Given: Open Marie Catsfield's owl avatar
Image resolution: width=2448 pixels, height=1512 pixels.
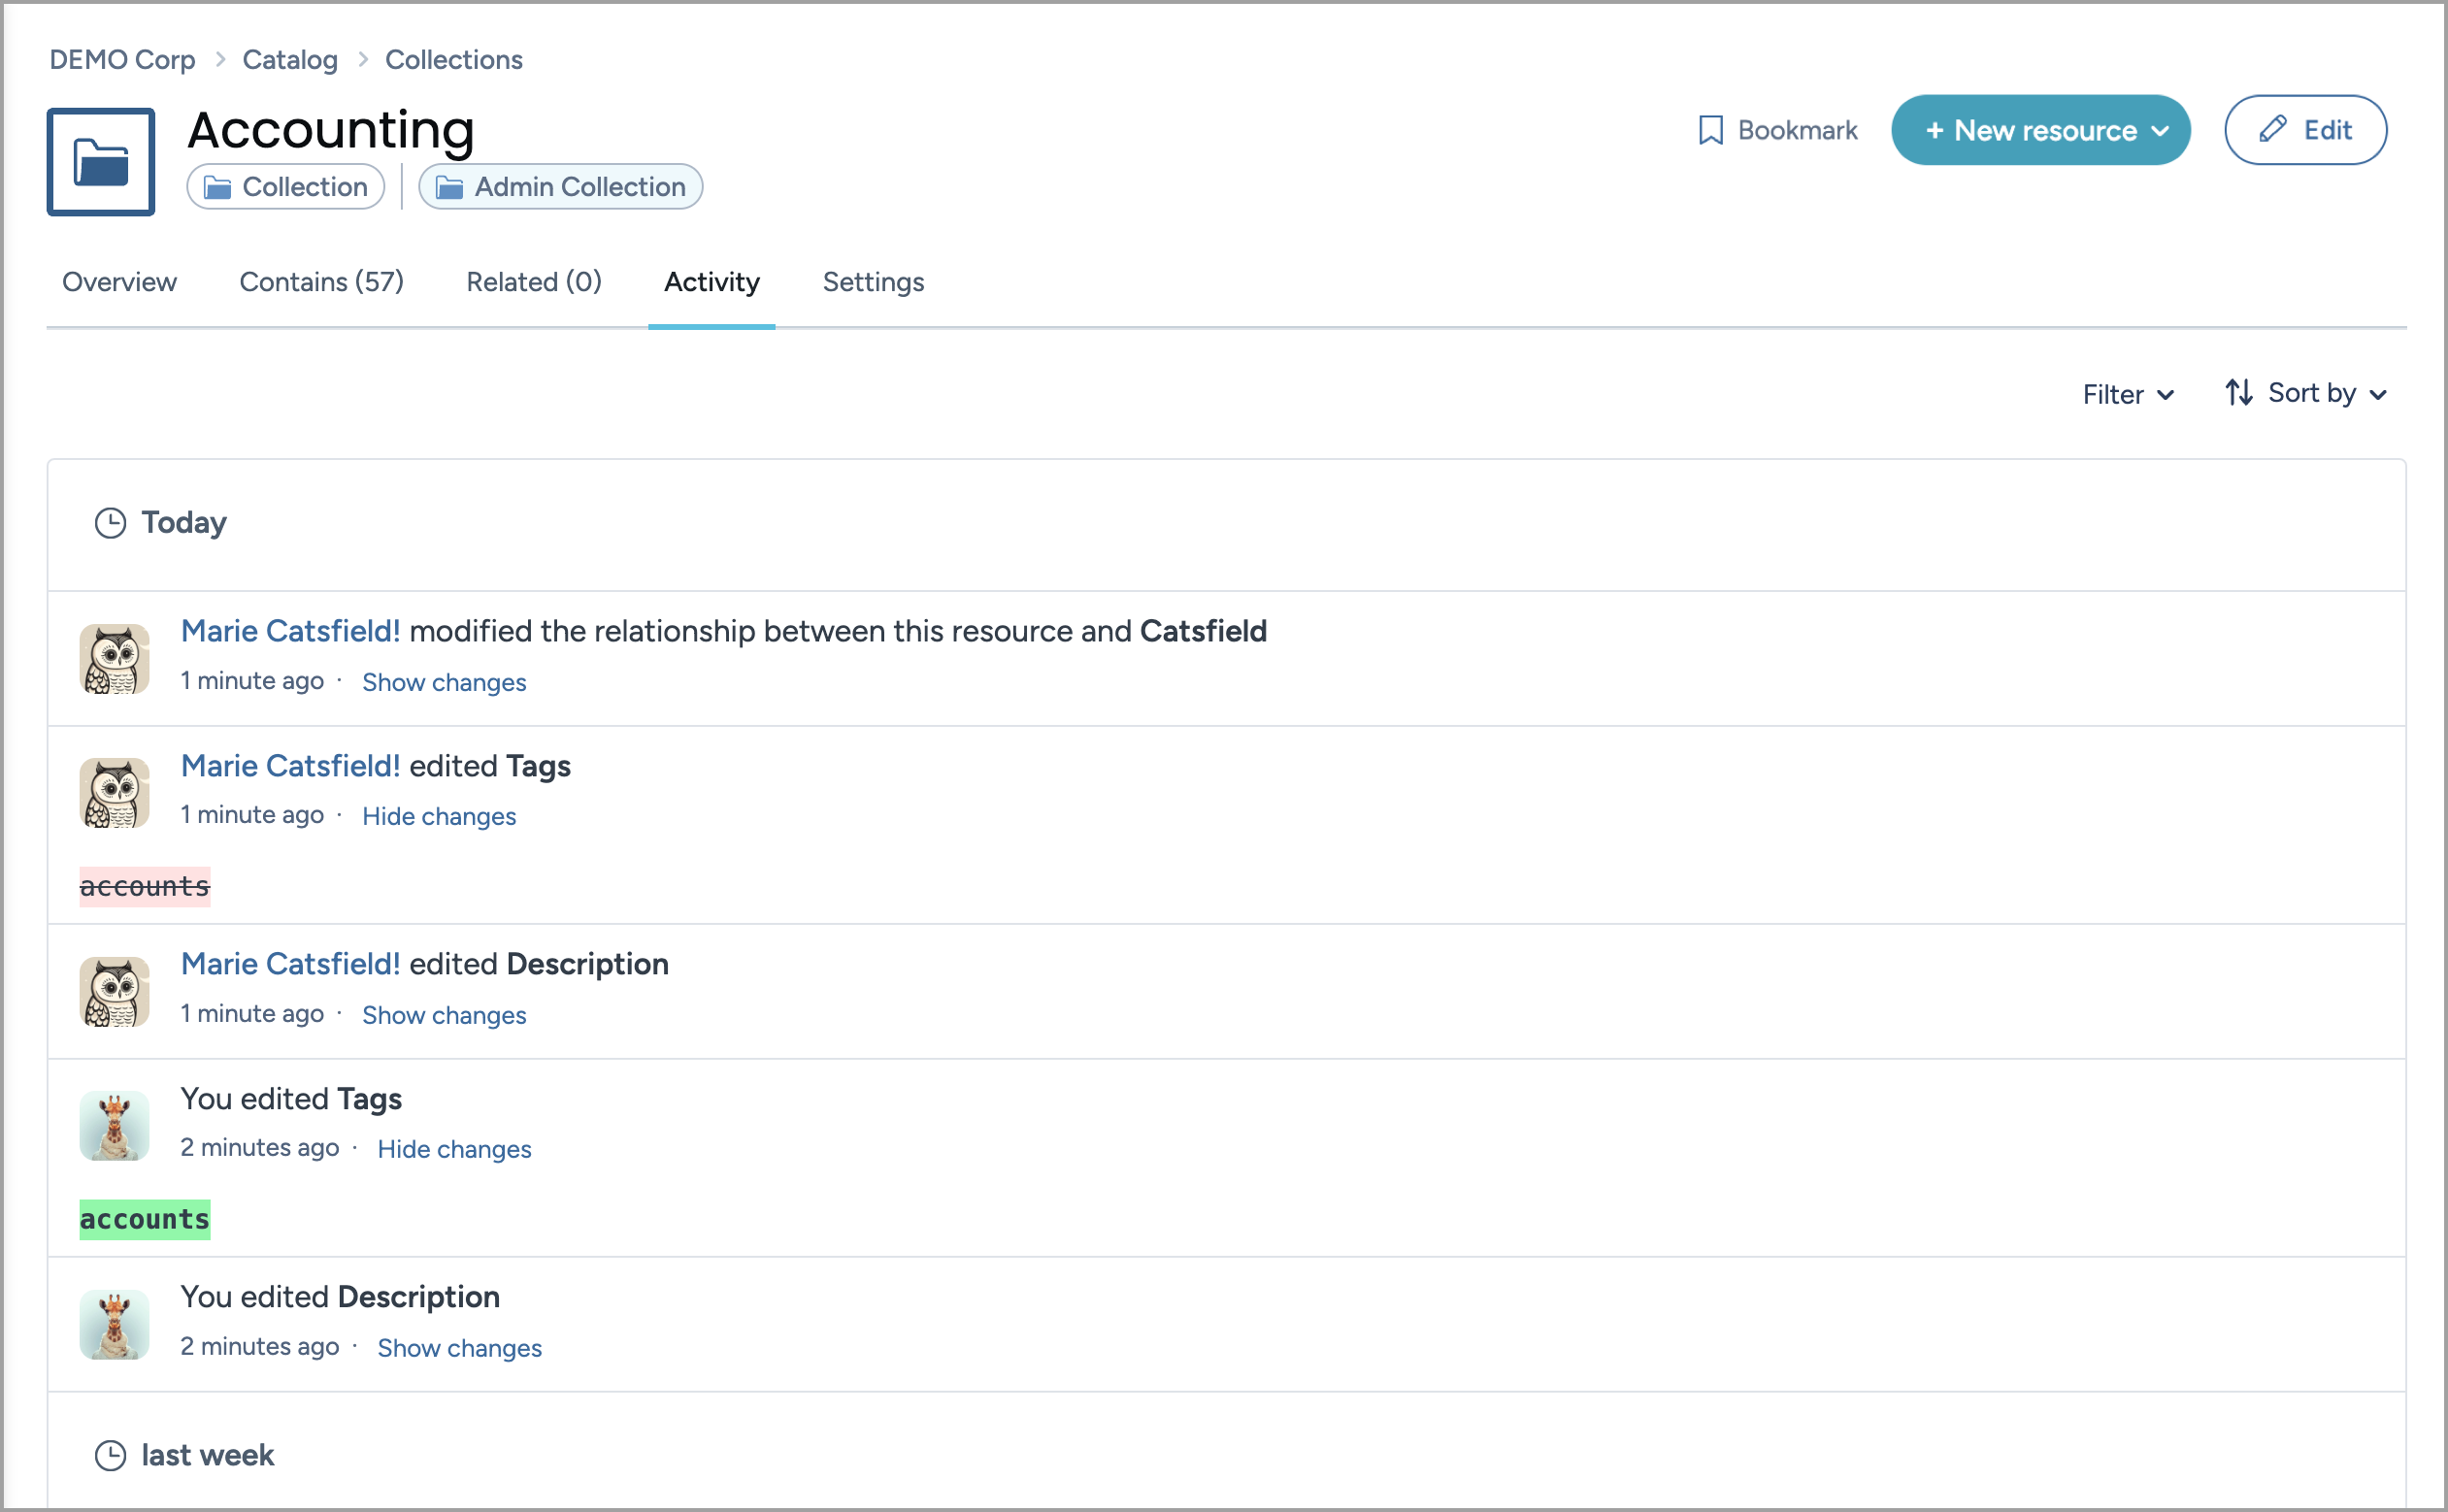Looking at the screenshot, I should click(x=114, y=658).
